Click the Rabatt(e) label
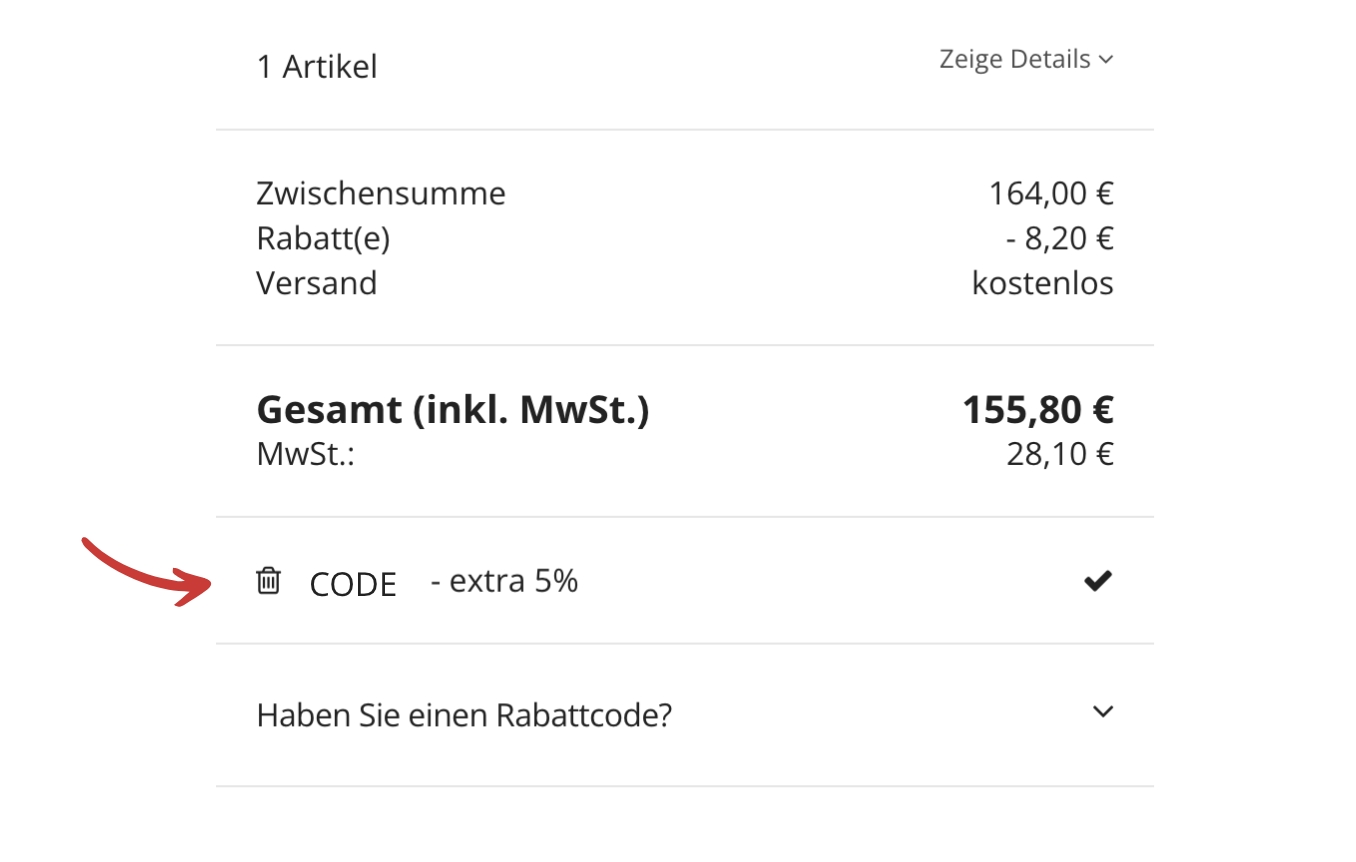Image resolution: width=1356 pixels, height=862 pixels. coord(323,239)
